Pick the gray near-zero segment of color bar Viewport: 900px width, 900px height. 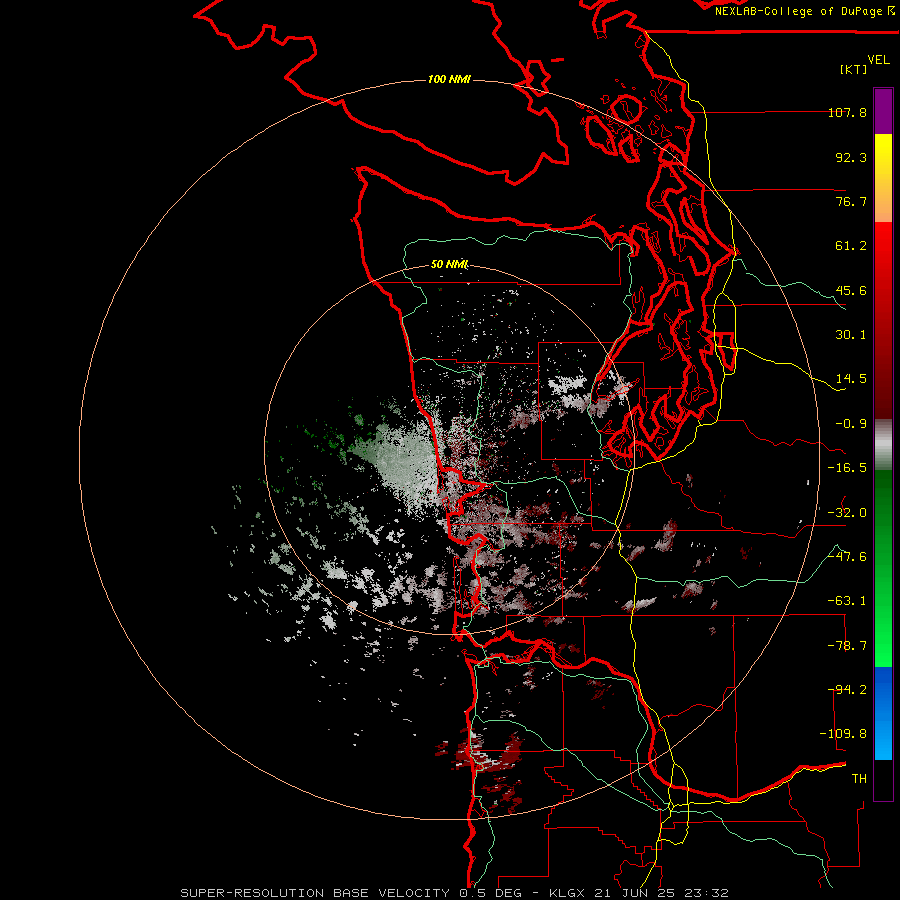coord(883,445)
